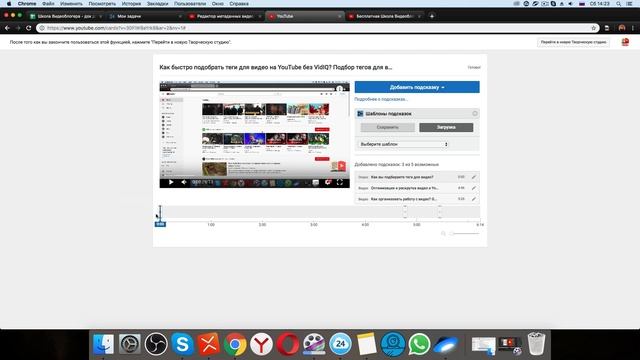
Task: Edit the third card "Как организовать работу"
Action: (x=473, y=199)
